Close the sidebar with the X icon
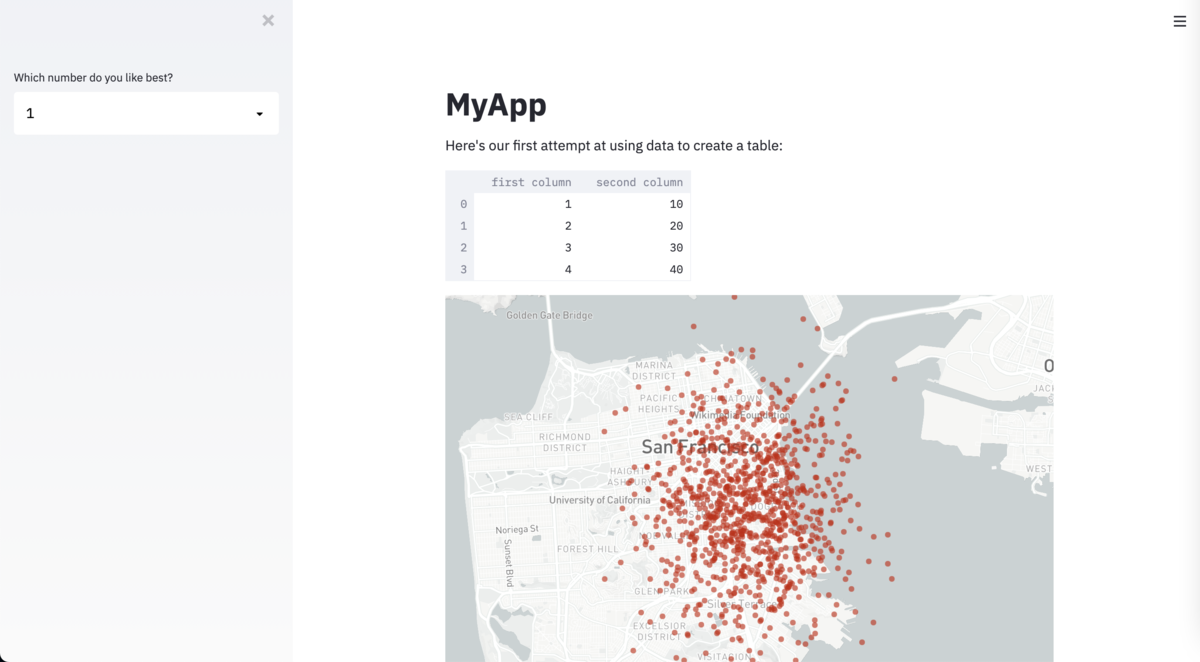Screen dimensions: 1200x662 pyautogui.click(x=268, y=20)
